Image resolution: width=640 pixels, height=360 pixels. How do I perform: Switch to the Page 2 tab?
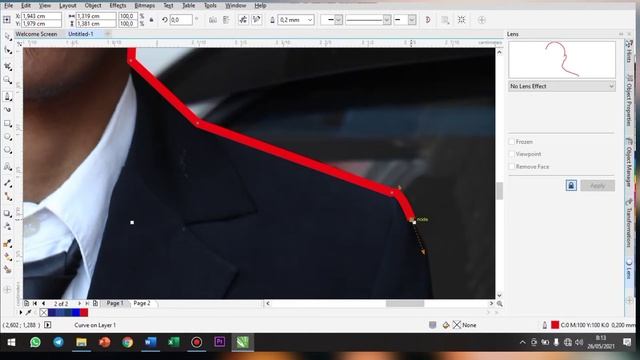[x=142, y=303]
